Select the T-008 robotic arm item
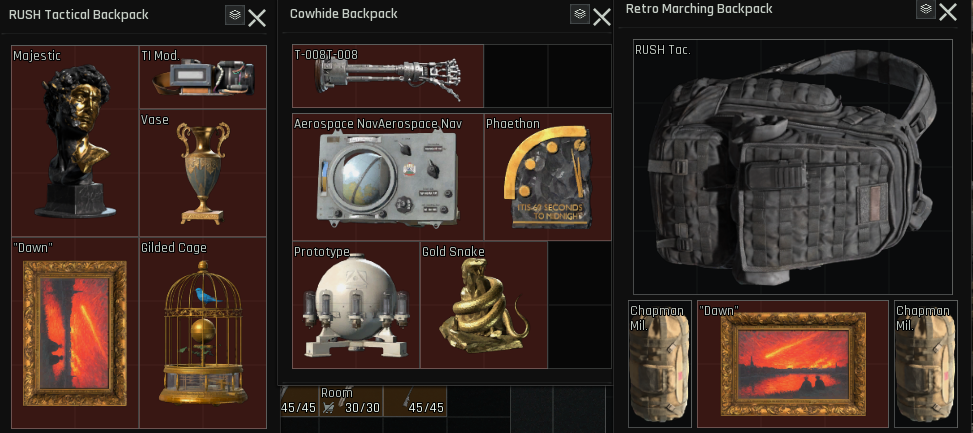Image resolution: width=973 pixels, height=433 pixels. (x=388, y=76)
